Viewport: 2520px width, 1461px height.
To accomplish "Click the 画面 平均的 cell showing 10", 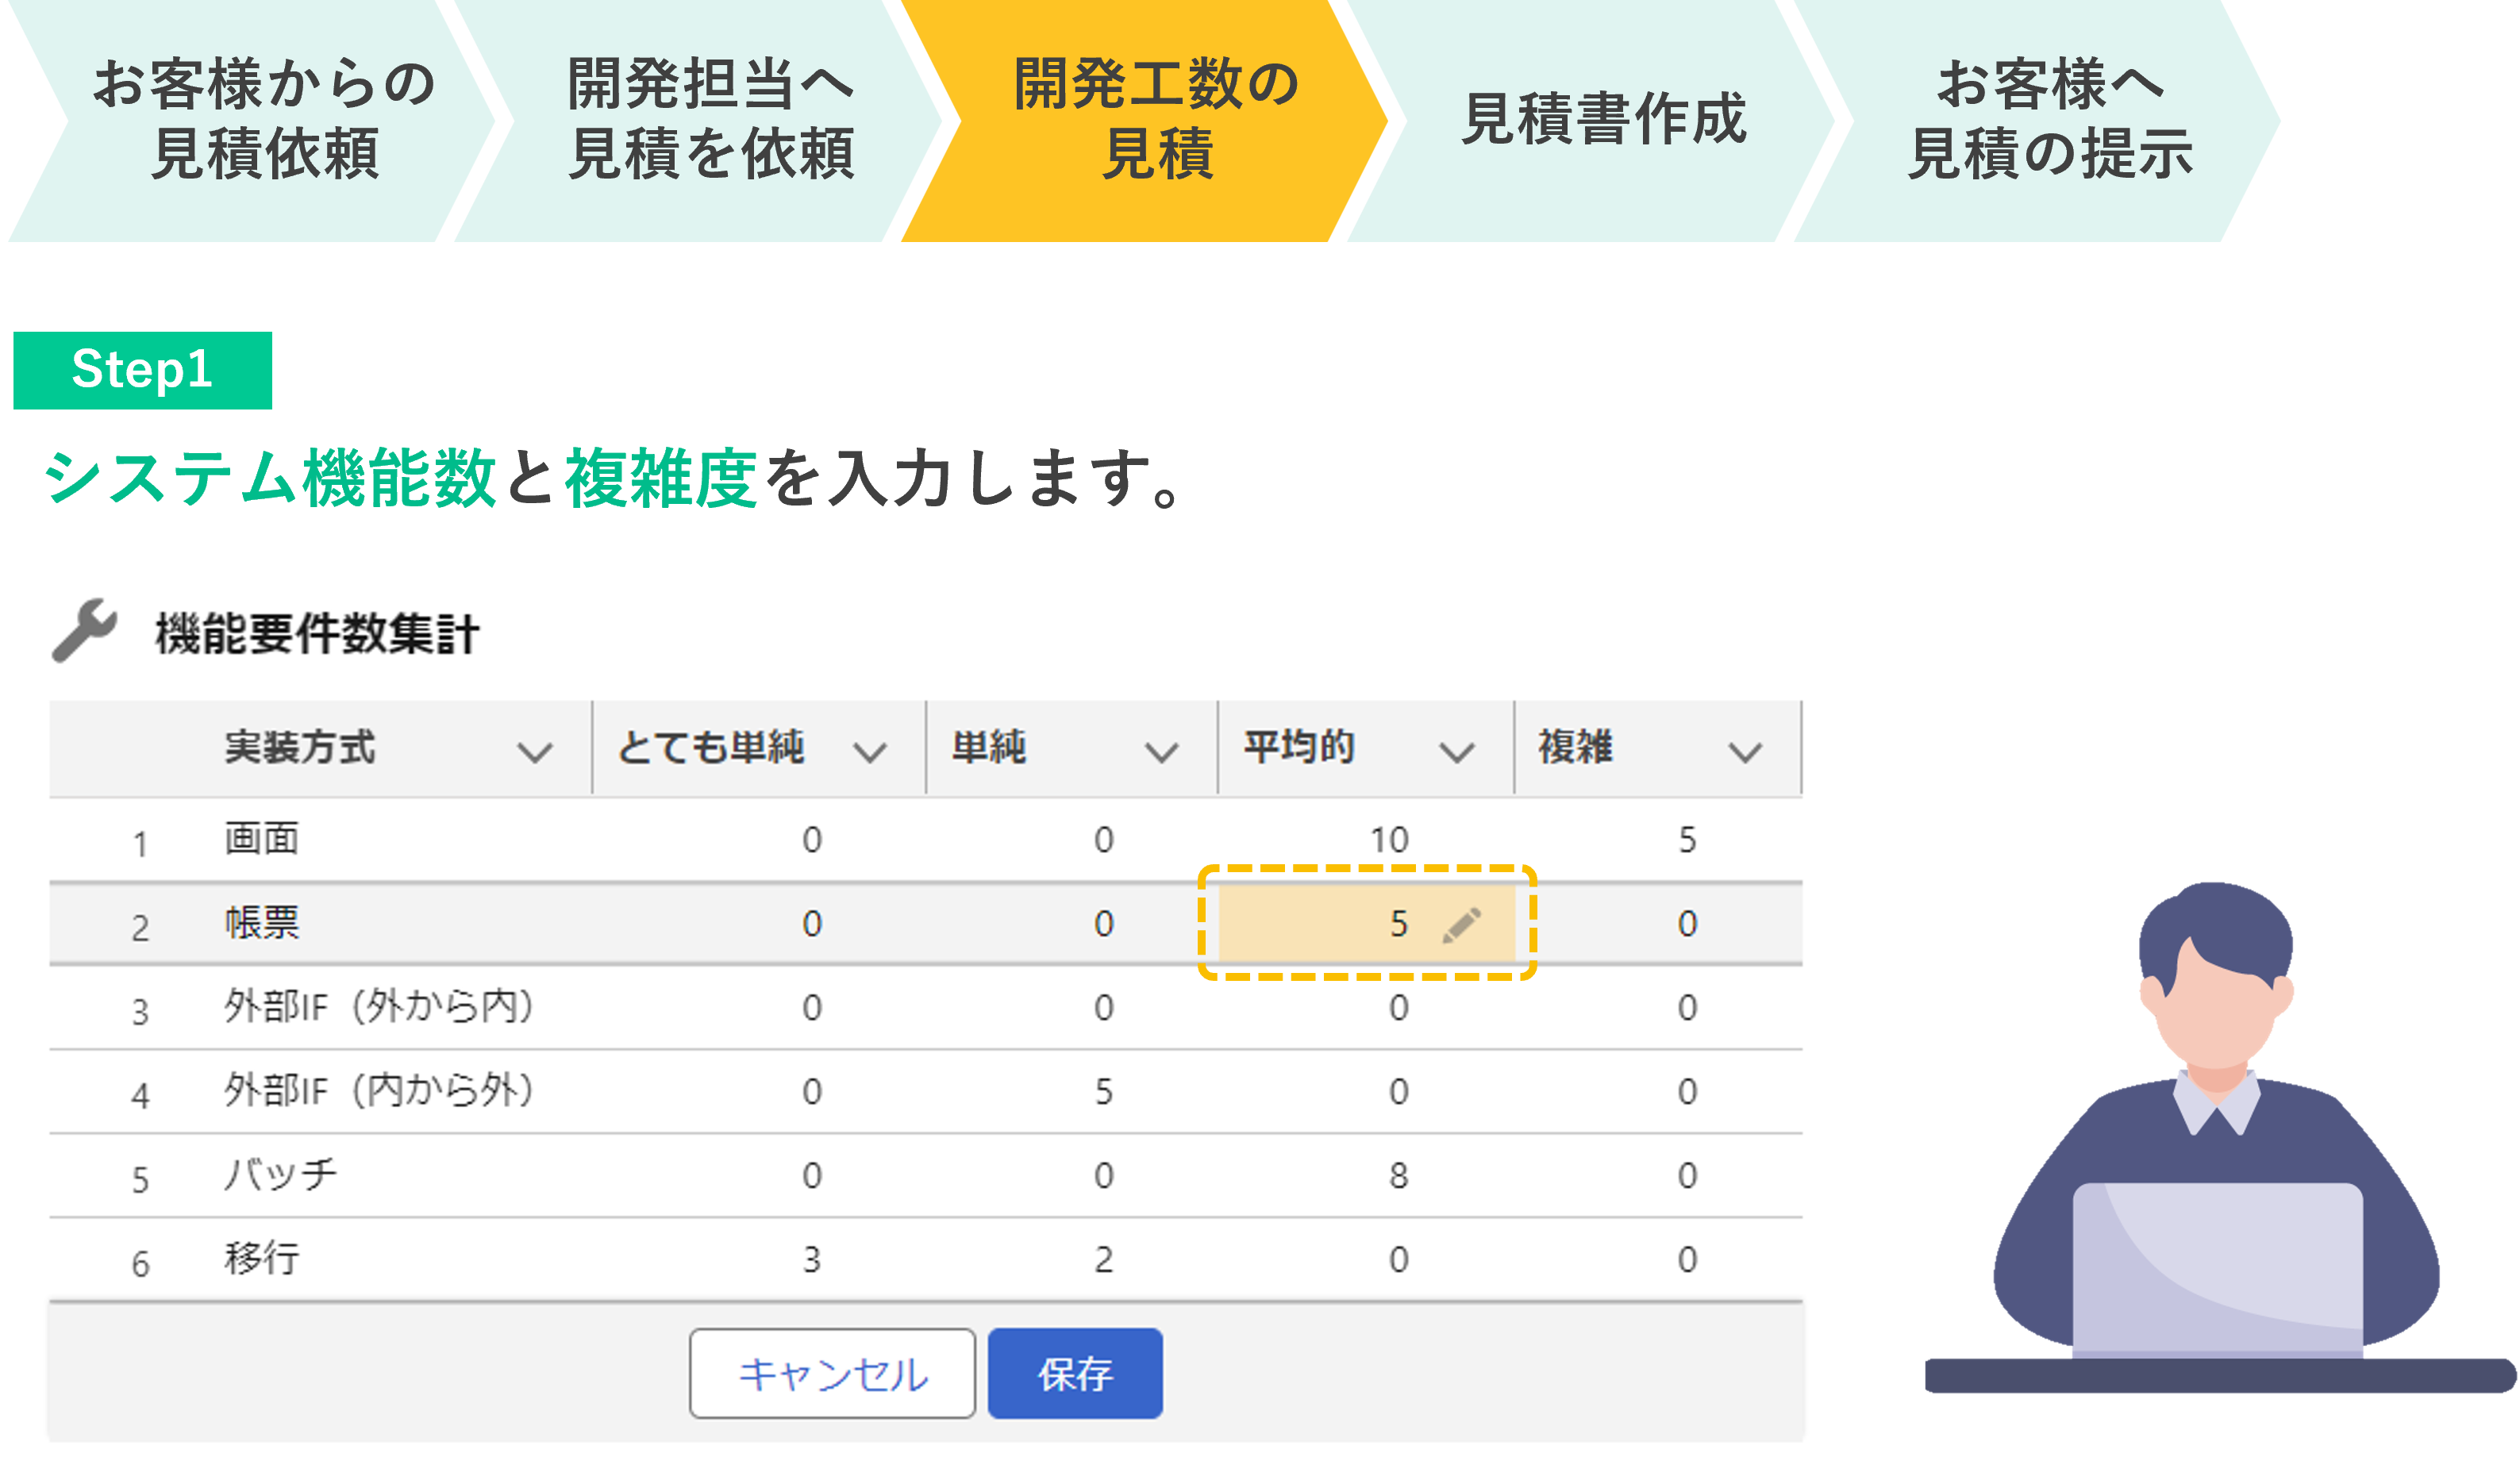I will tap(1389, 840).
